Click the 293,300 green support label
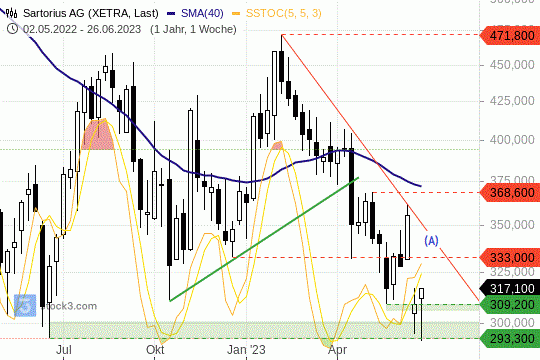Screen dimensions: 540x360 click(x=509, y=338)
